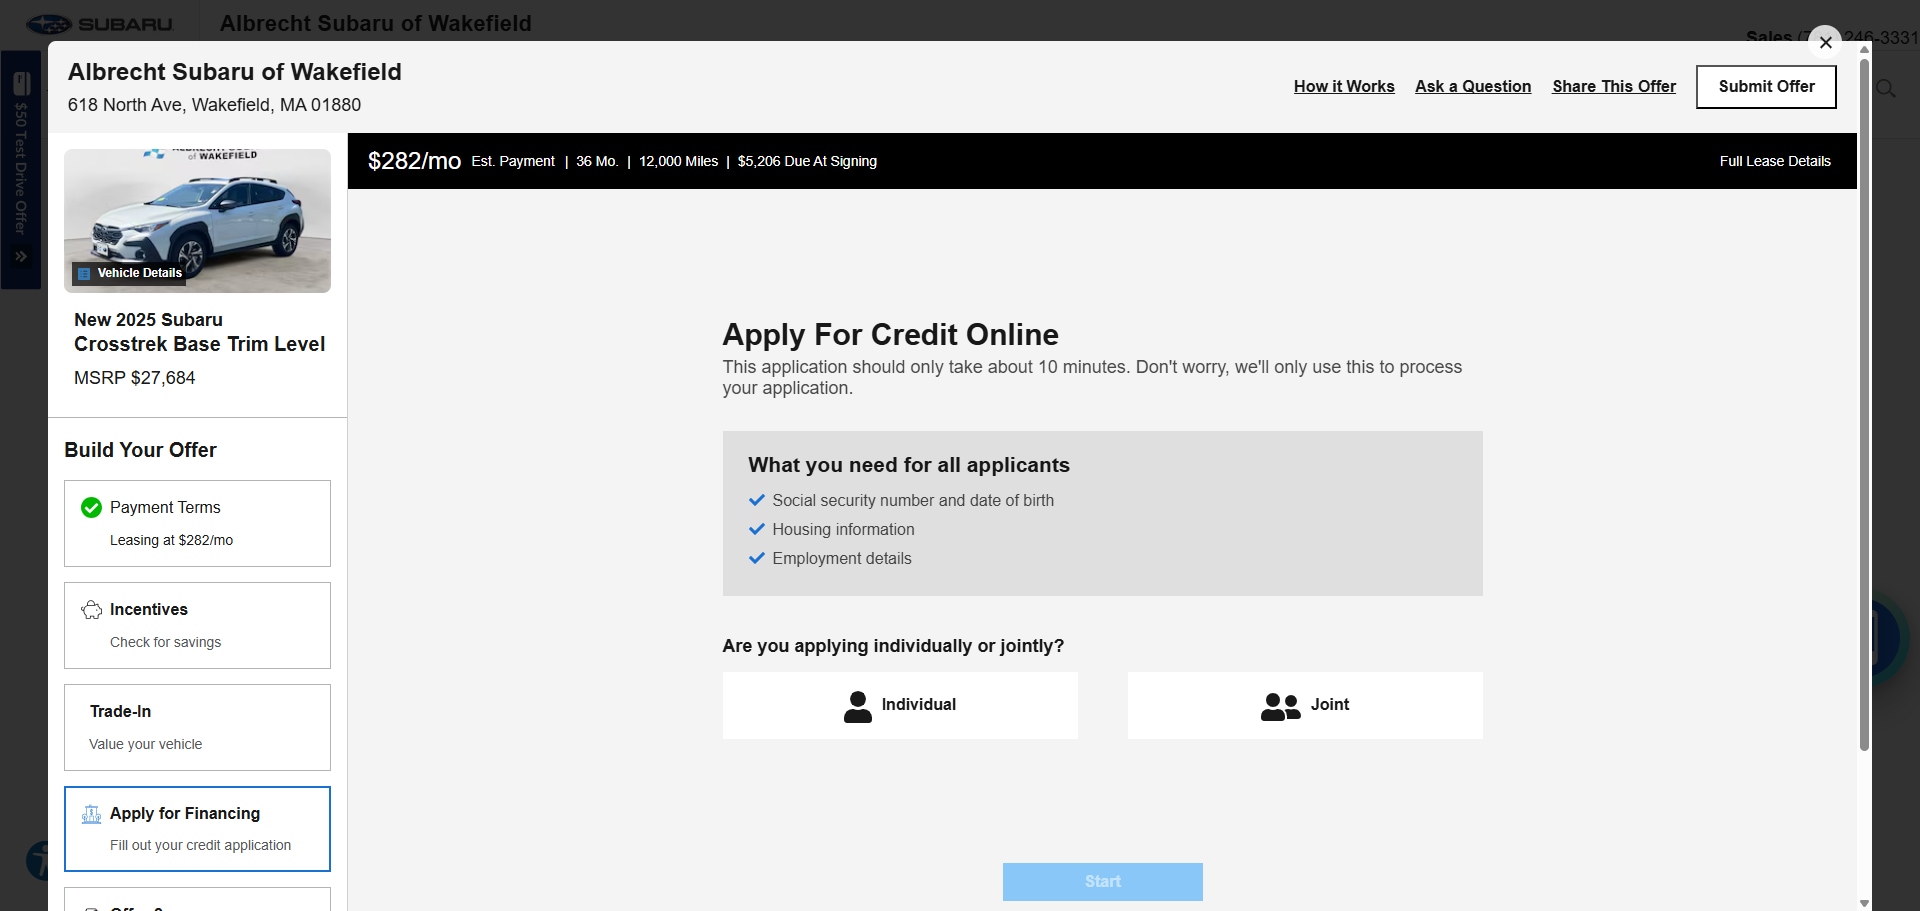
Task: Click the green Payment Terms checkmark icon
Action: coord(91,508)
